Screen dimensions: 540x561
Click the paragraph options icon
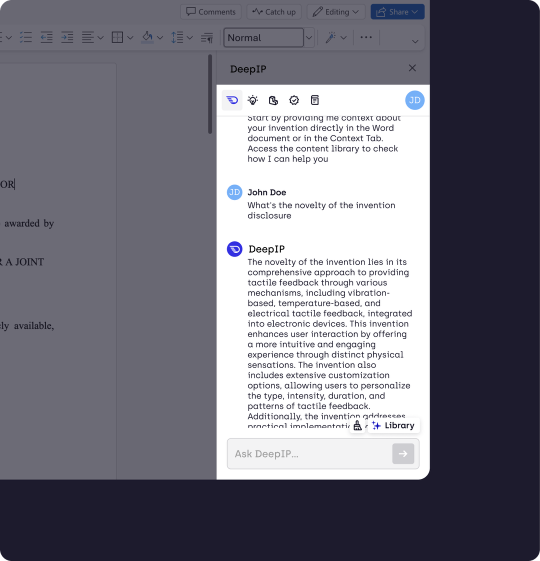click(x=207, y=38)
